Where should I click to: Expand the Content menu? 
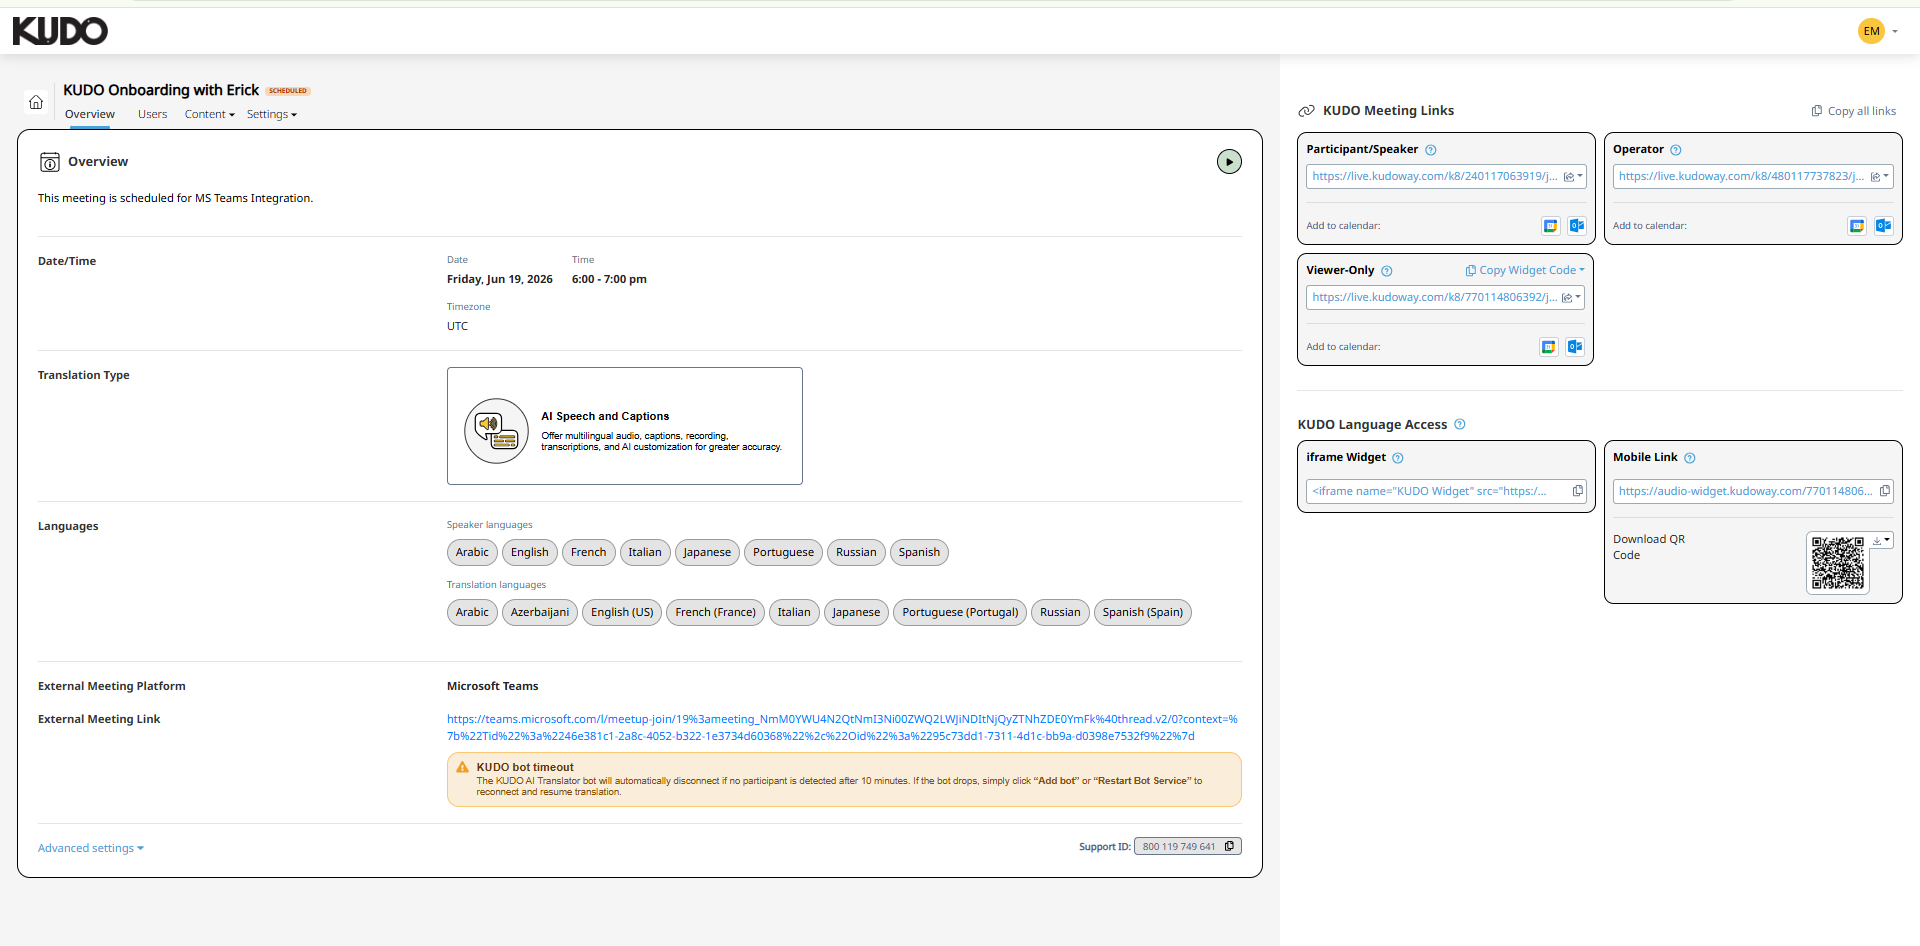click(x=209, y=114)
